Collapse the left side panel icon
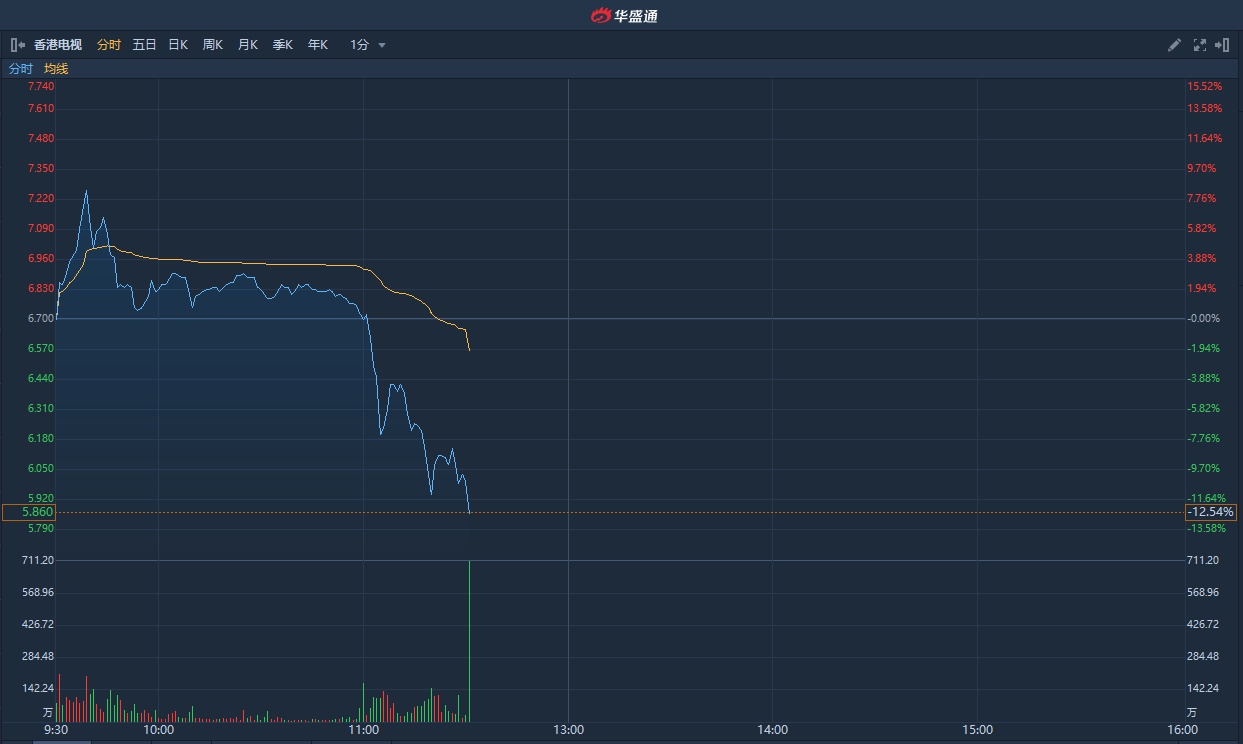Viewport: 1243px width, 744px height. (17, 45)
